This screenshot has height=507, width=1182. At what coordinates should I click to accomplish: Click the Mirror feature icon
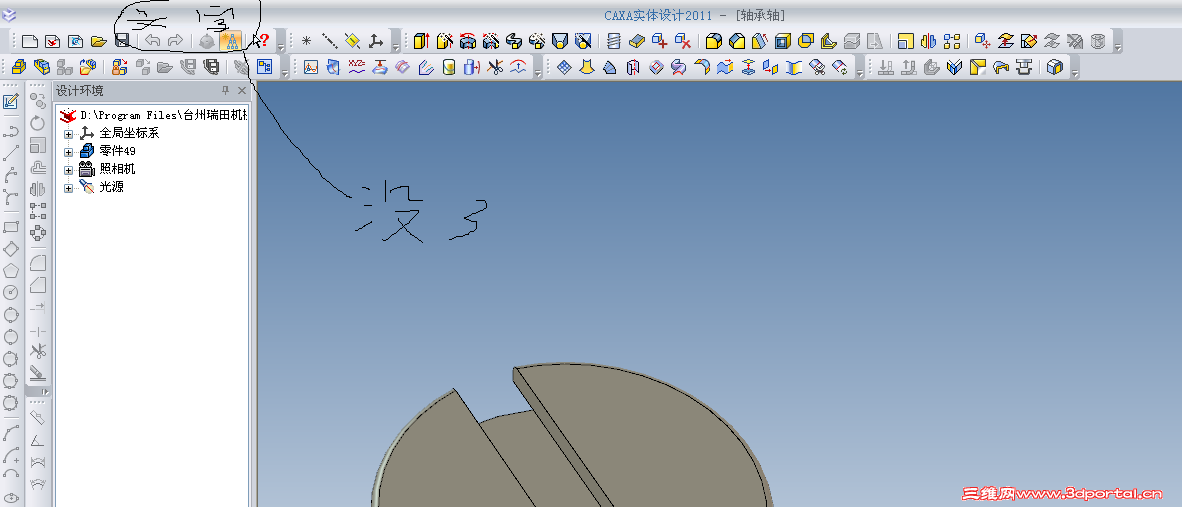tap(929, 41)
